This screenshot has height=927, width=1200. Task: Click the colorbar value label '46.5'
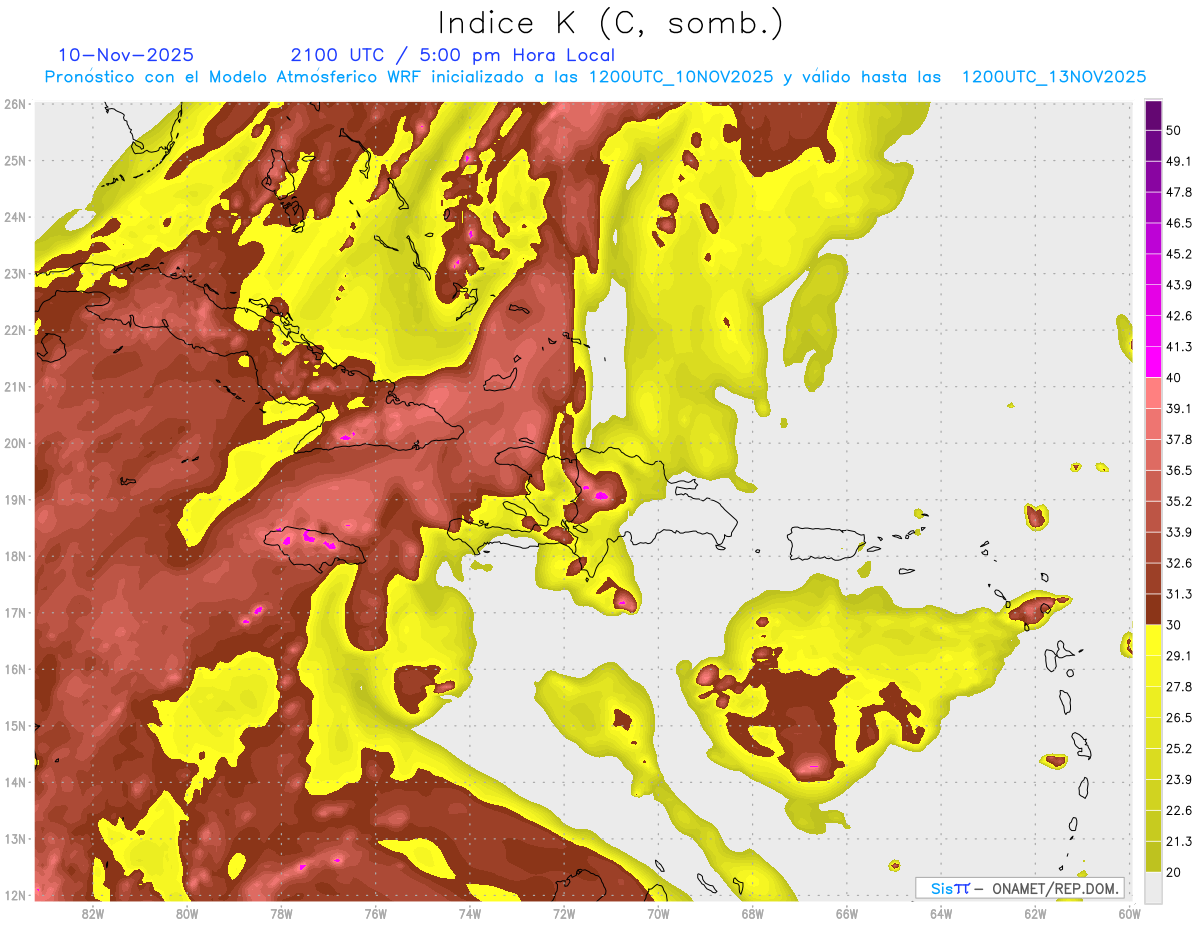pyautogui.click(x=1177, y=223)
